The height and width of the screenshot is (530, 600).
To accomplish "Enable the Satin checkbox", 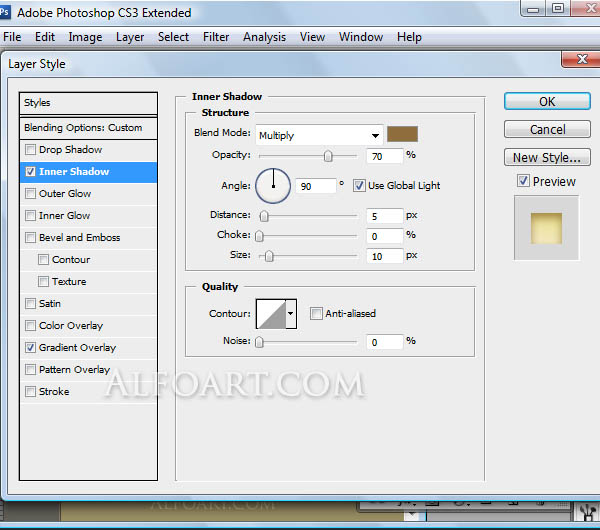I will [x=30, y=303].
